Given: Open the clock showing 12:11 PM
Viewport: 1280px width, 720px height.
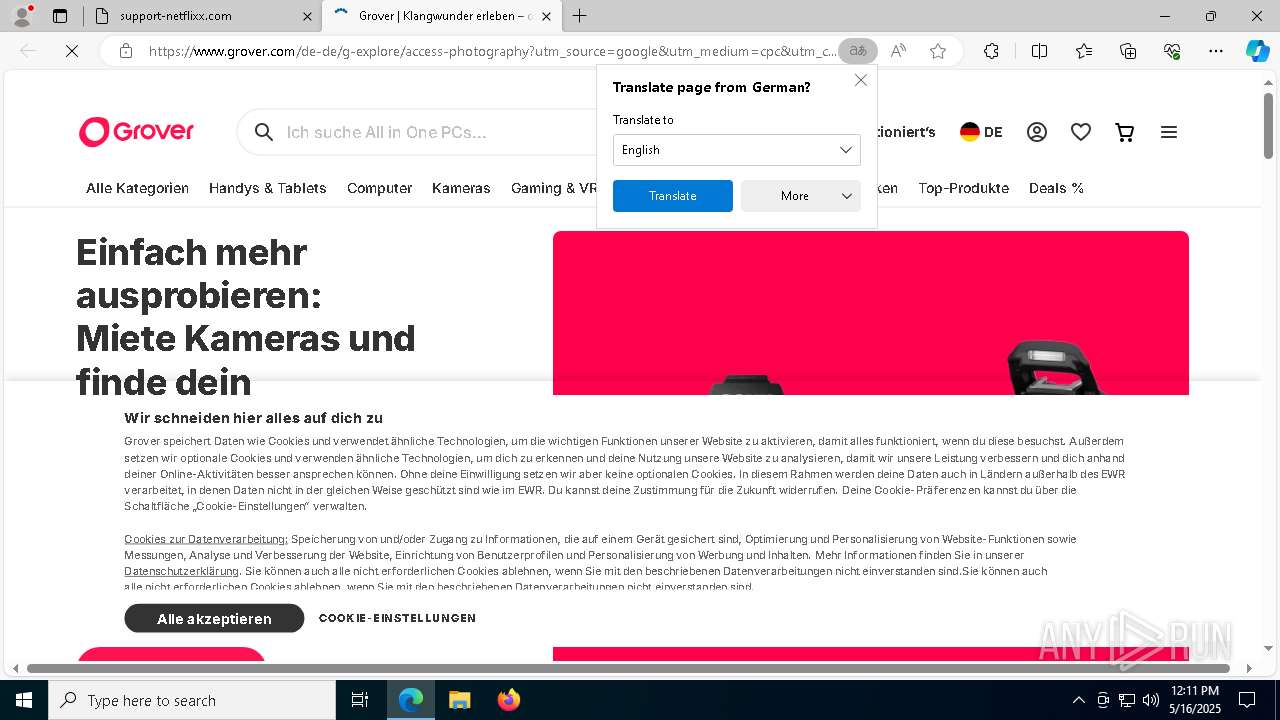Looking at the screenshot, I should [x=1194, y=700].
